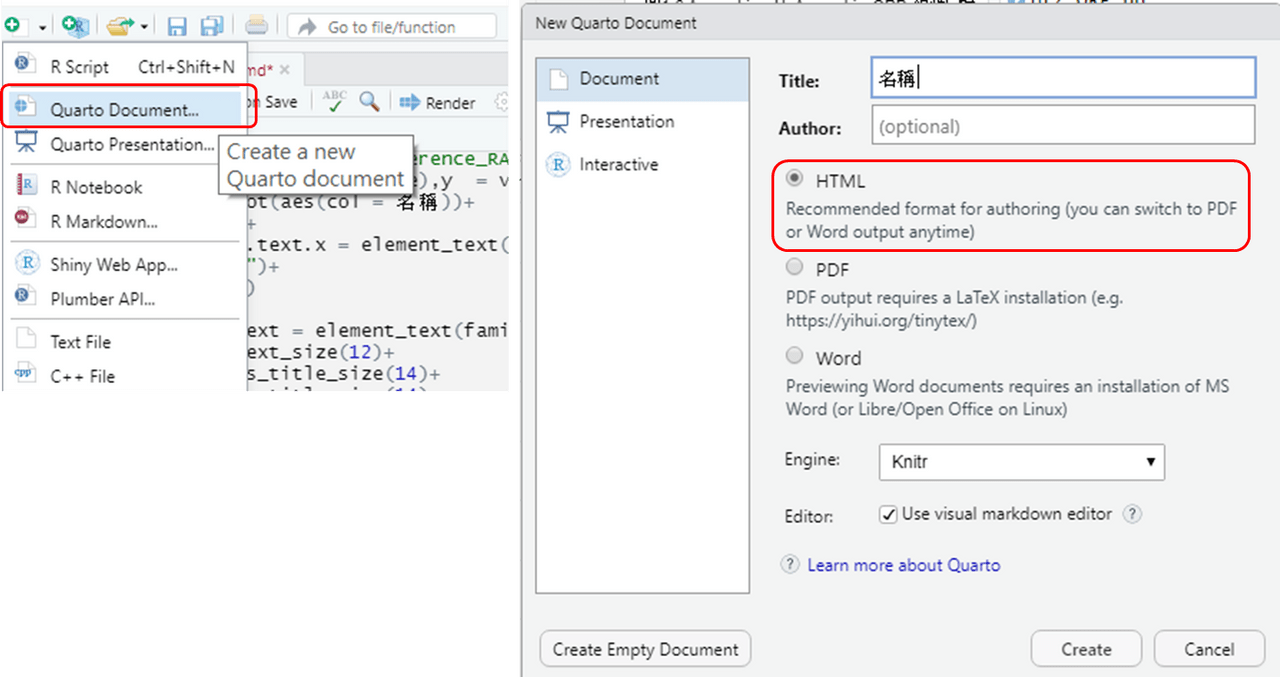Select Interactive type in dialog sidebar
The width and height of the screenshot is (1280, 677).
[642, 165]
